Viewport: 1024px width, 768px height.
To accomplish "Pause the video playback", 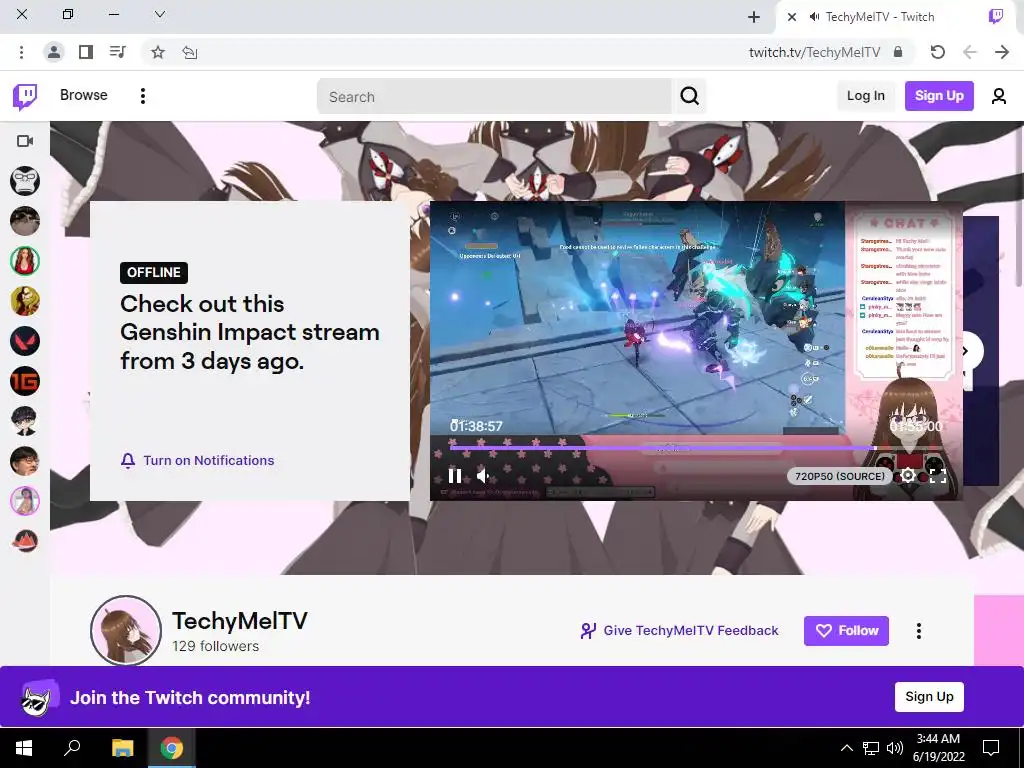I will click(x=455, y=476).
